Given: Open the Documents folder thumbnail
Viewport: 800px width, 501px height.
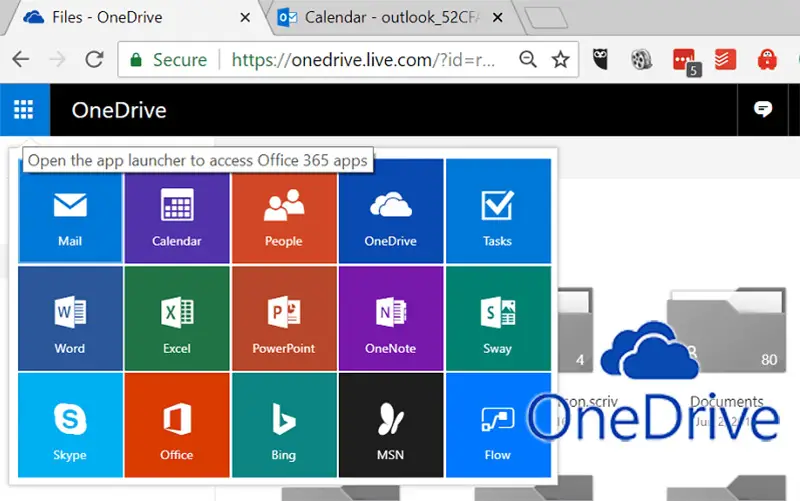Looking at the screenshot, I should (x=727, y=331).
